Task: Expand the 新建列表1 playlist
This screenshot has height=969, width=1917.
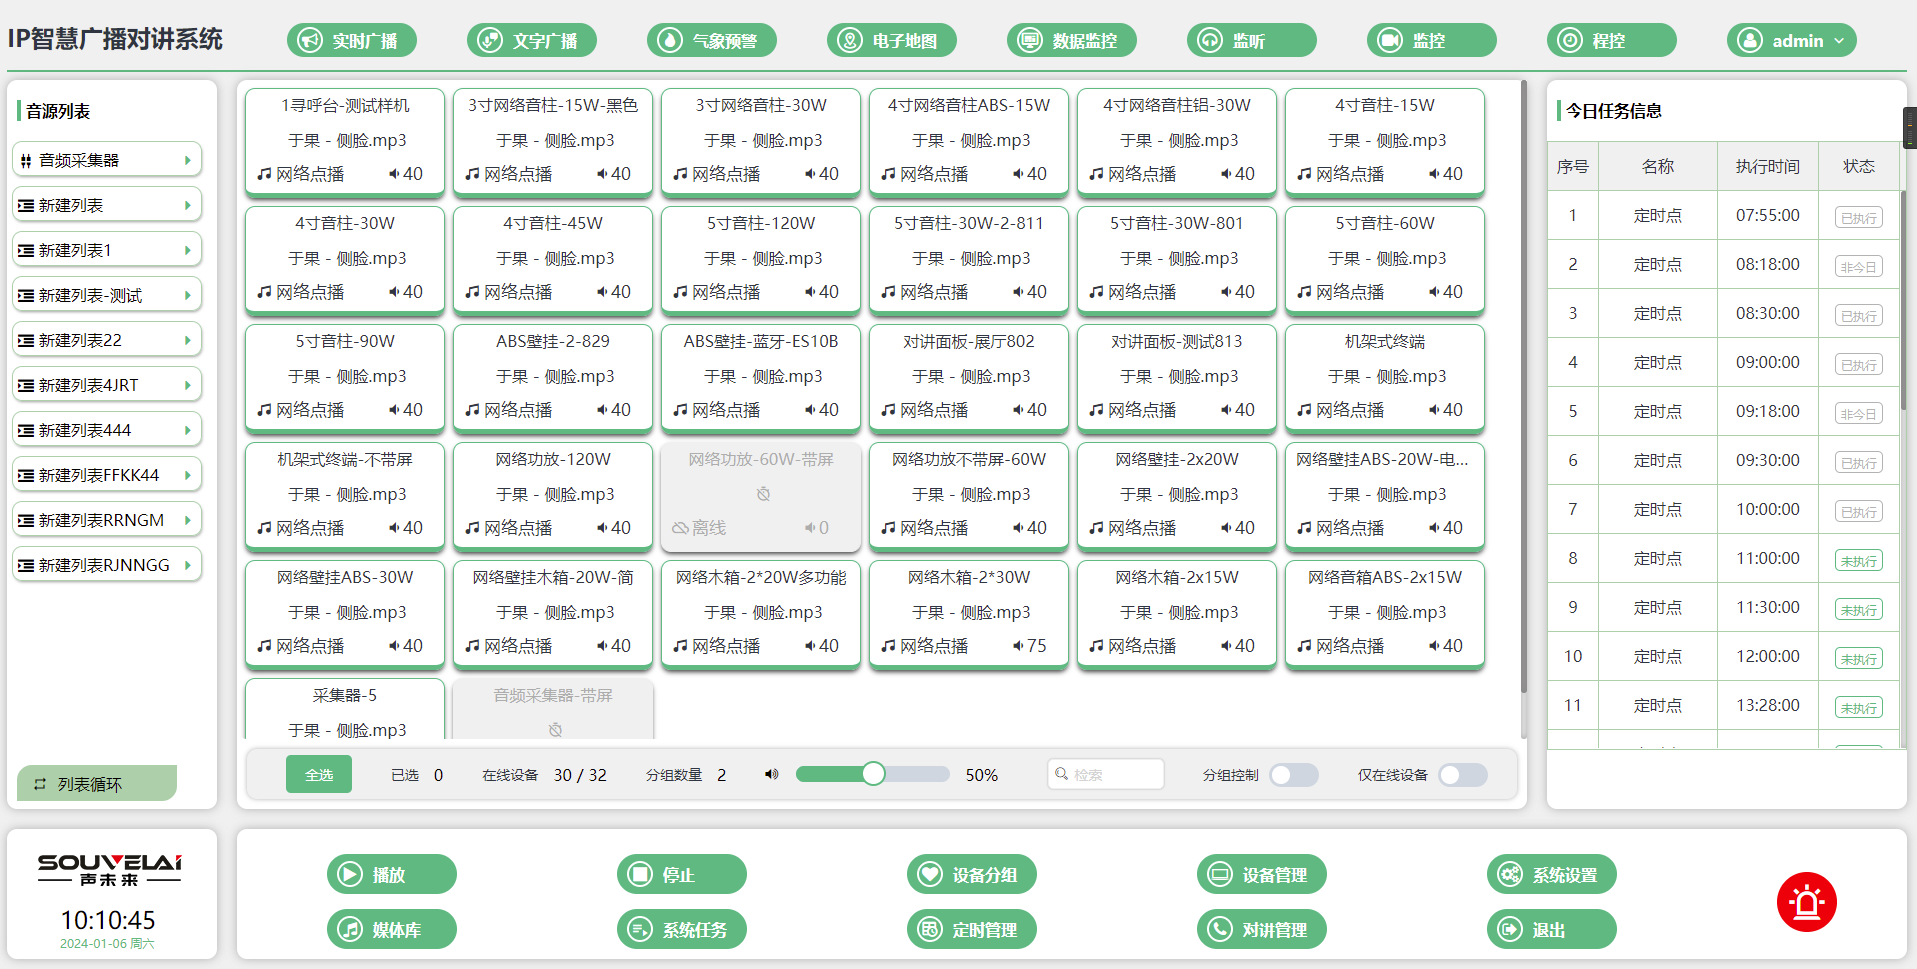Action: point(106,249)
